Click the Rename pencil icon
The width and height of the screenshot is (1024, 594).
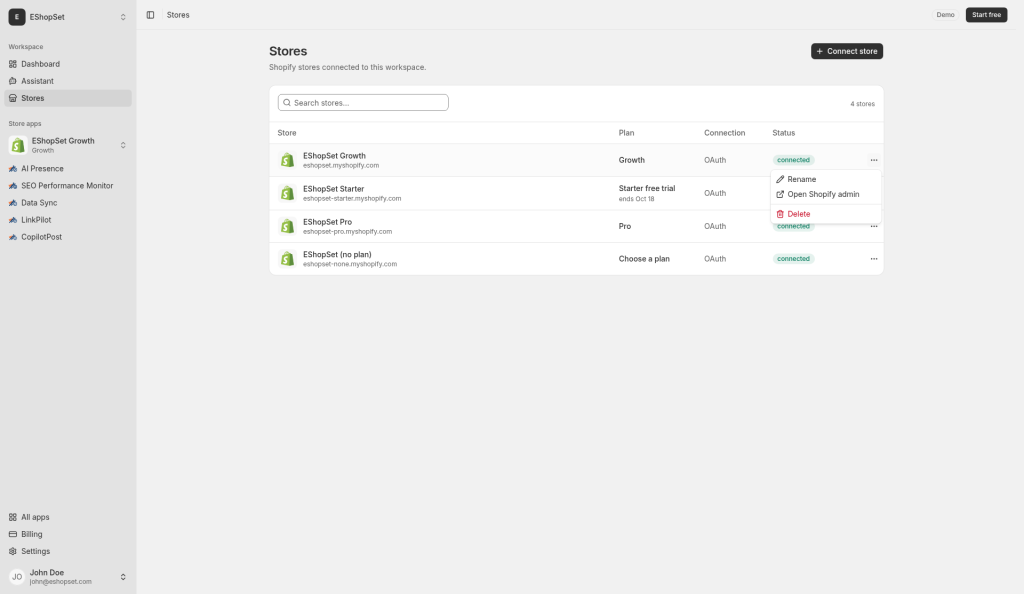point(780,179)
